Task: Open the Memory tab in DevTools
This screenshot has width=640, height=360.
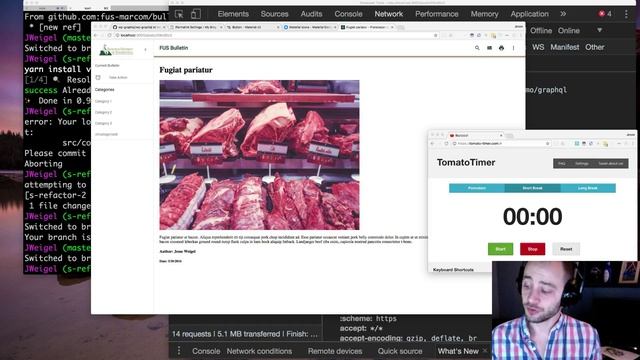Action: tap(484, 14)
